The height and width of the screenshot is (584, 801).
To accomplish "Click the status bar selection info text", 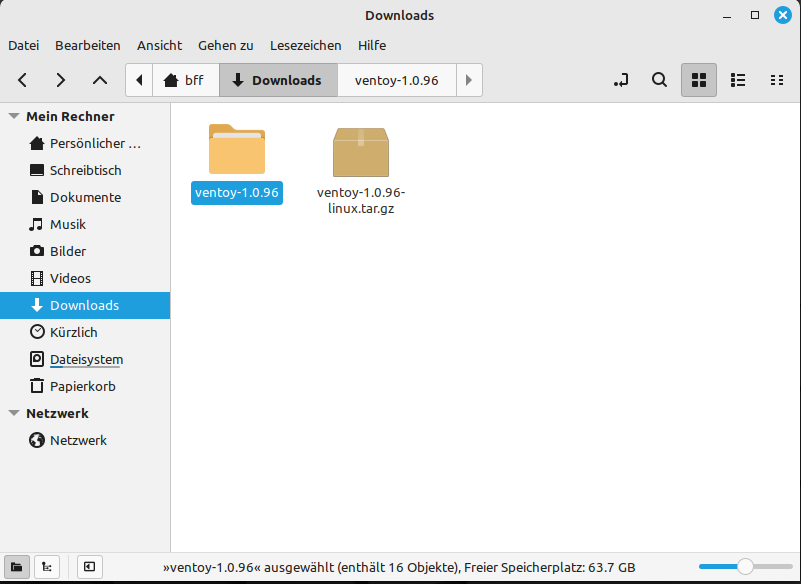I will 399,568.
